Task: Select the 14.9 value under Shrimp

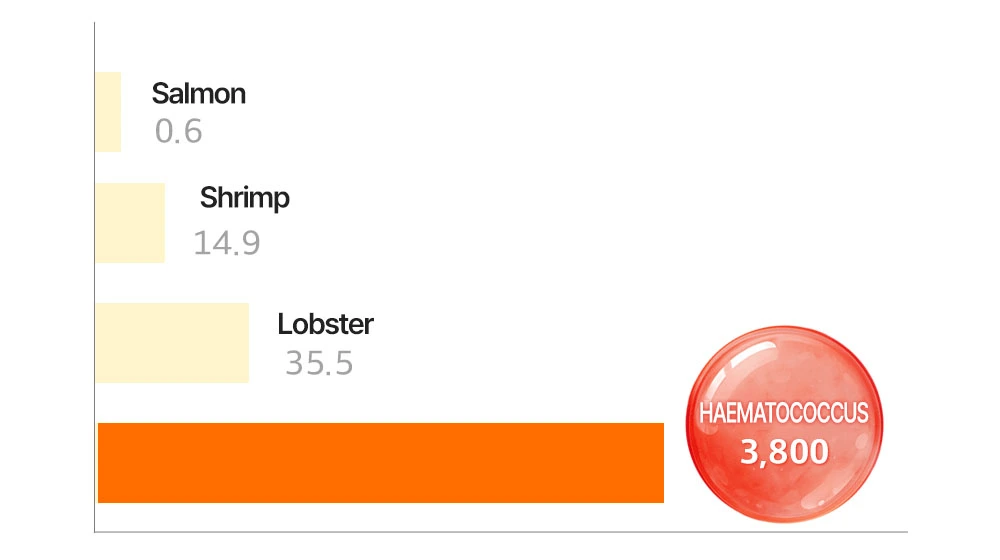Action: tap(227, 243)
